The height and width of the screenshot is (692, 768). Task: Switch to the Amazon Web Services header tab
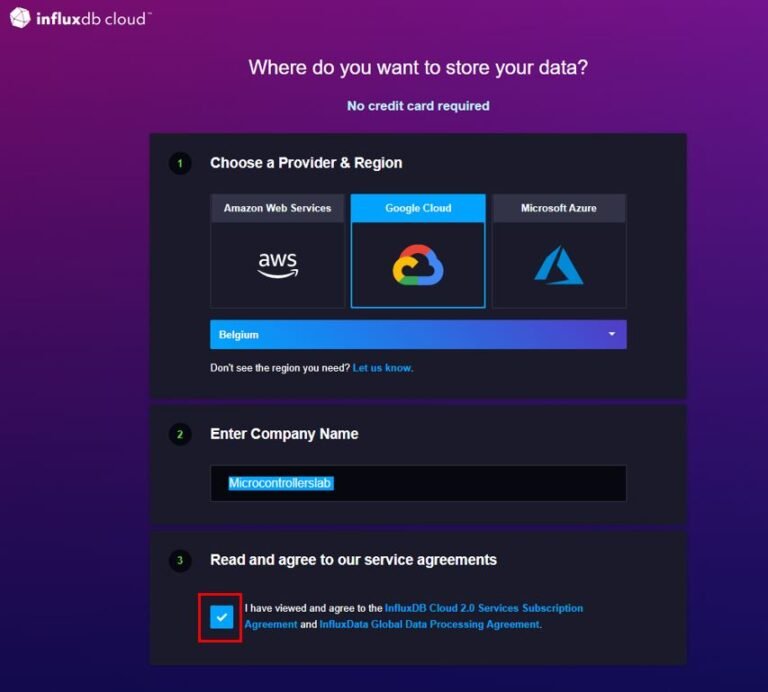pyautogui.click(x=277, y=208)
